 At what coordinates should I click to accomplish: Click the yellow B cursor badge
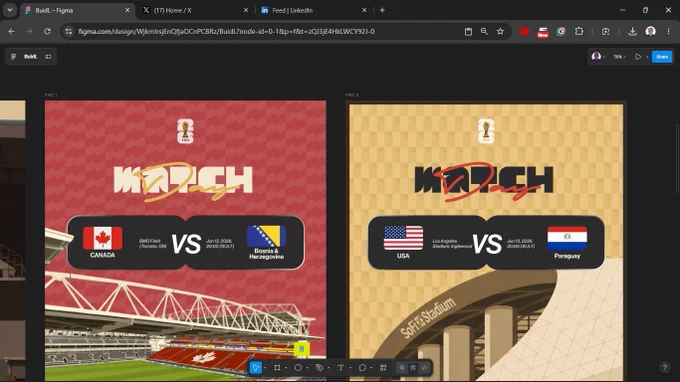[x=301, y=349]
